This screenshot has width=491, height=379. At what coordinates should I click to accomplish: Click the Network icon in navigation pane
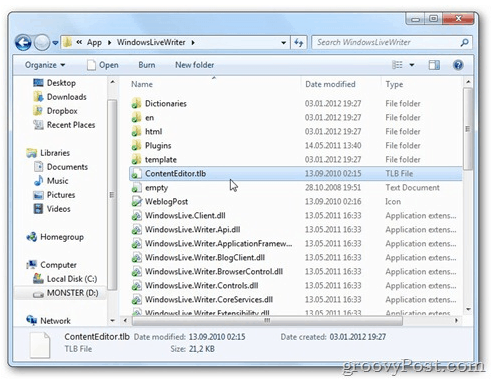[x=32, y=320]
